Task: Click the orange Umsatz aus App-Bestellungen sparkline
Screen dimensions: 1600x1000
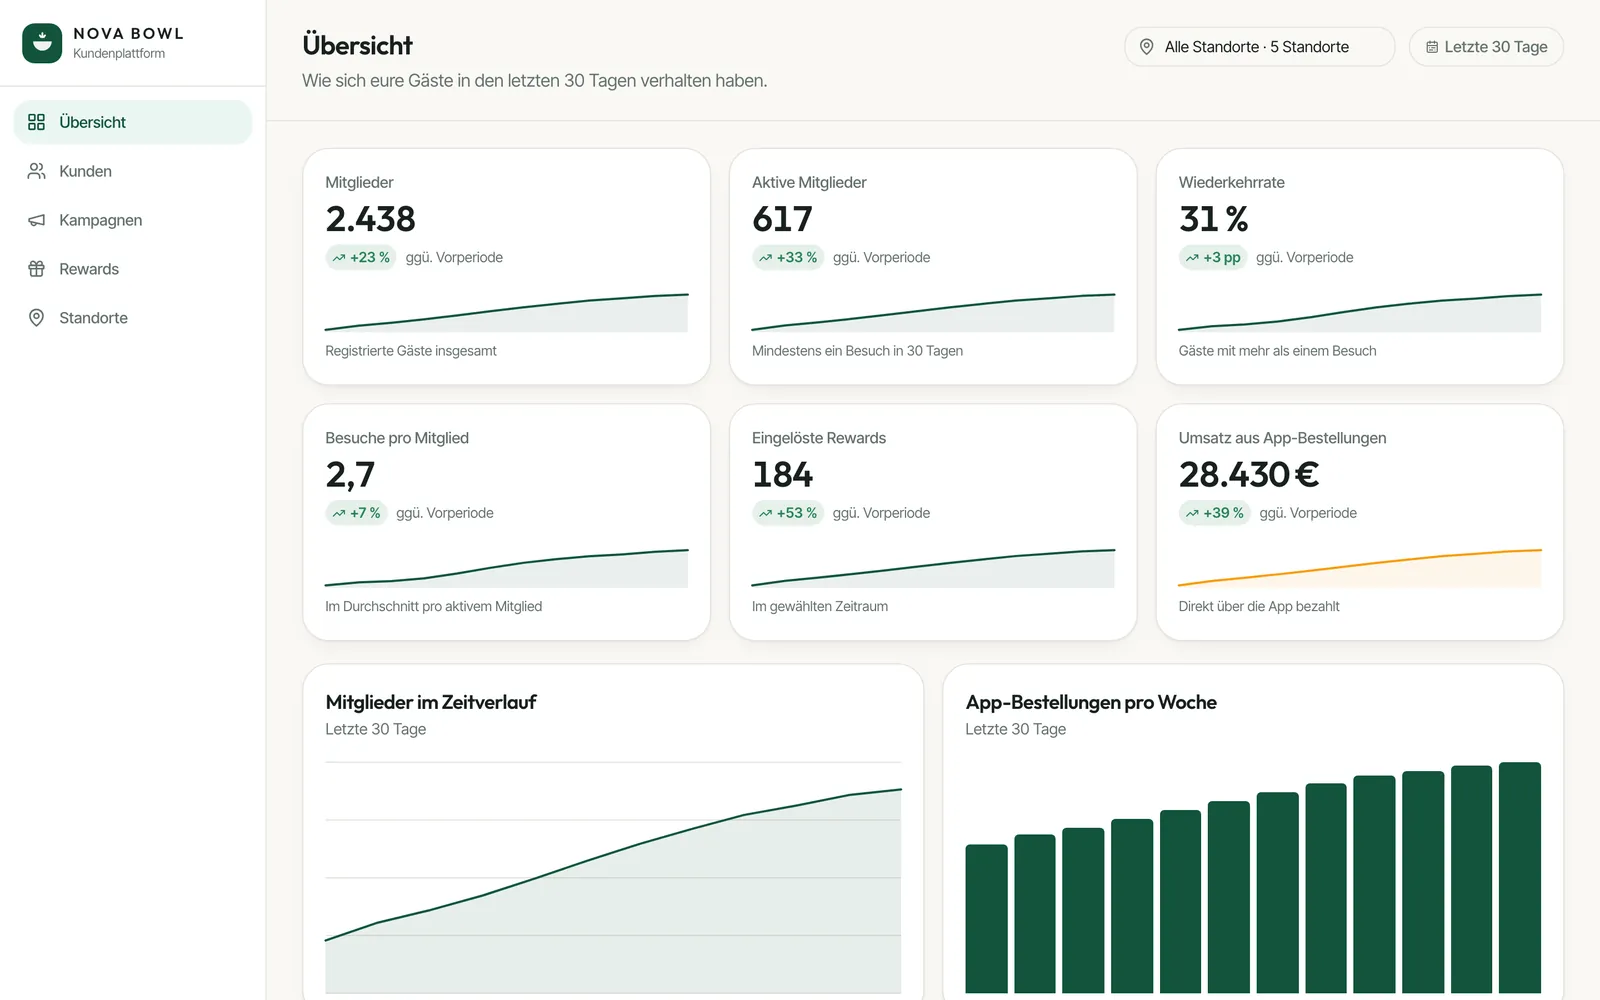Action: (1360, 568)
